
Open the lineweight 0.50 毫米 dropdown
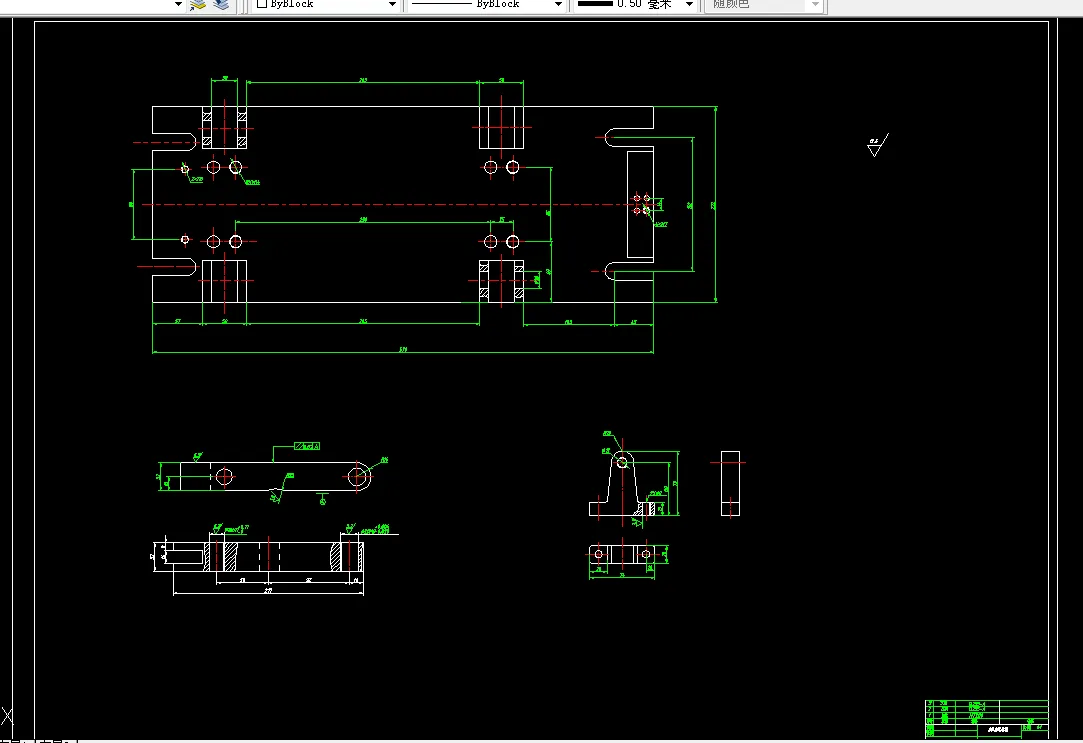click(x=635, y=4)
